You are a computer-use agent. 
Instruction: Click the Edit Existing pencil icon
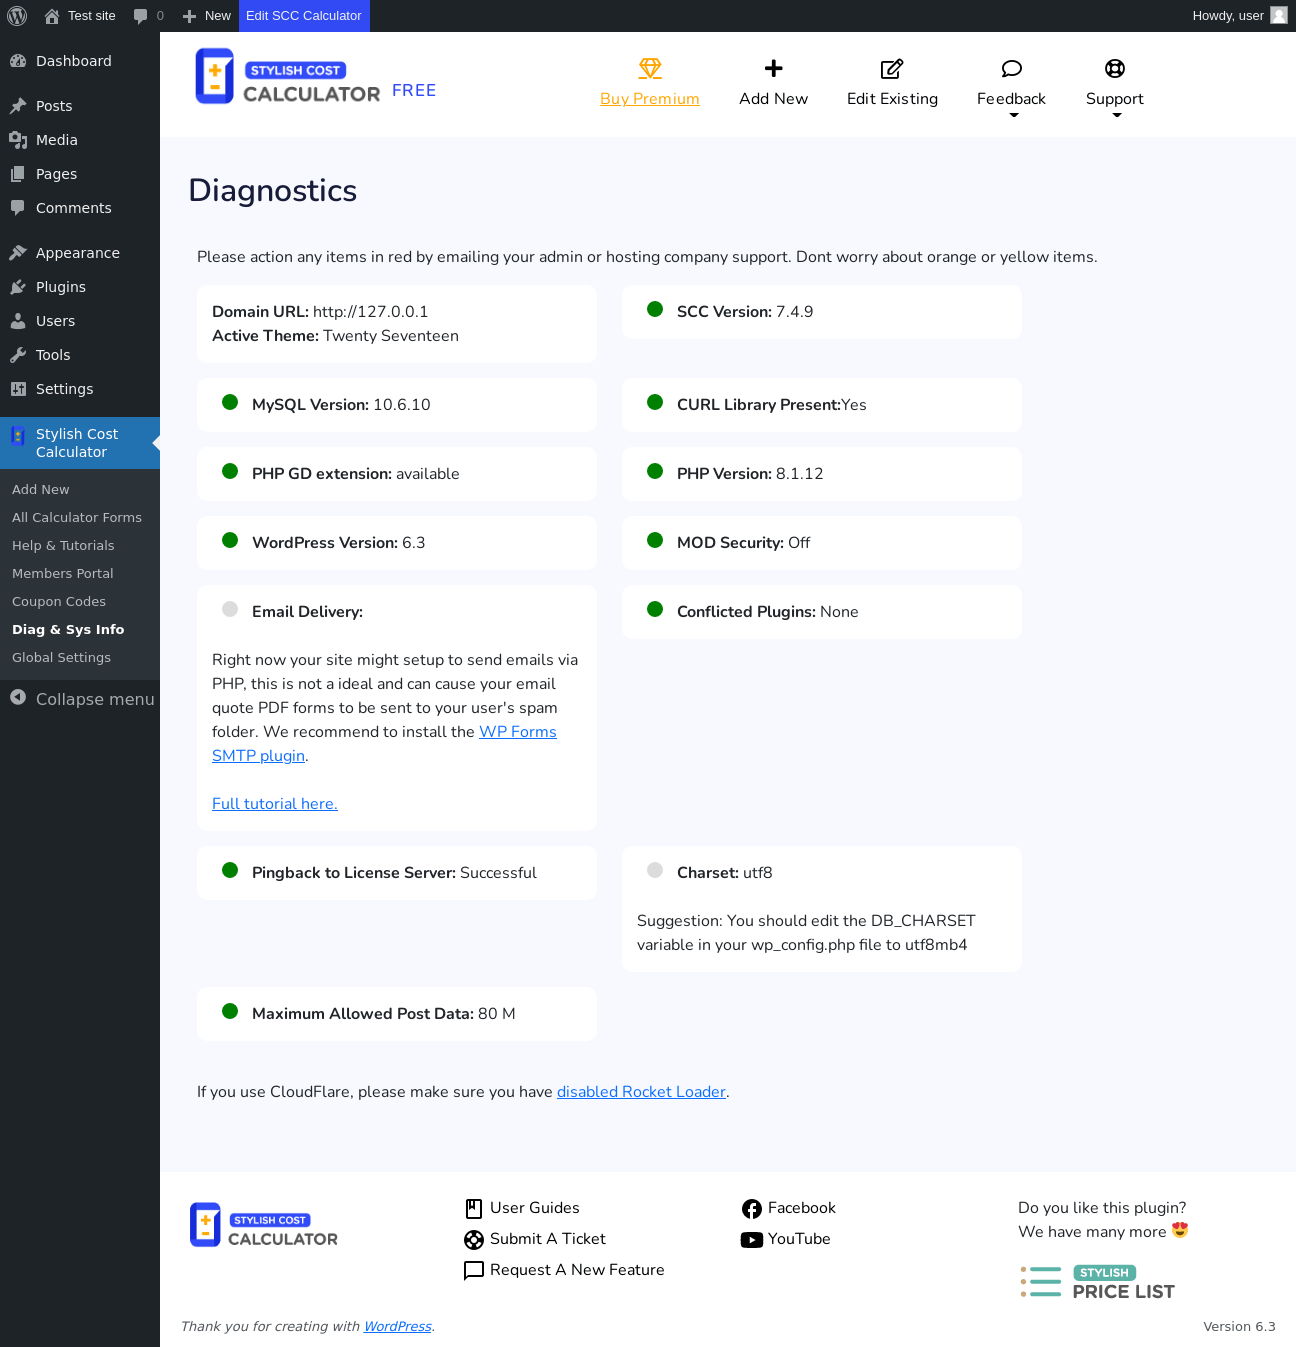pyautogui.click(x=892, y=68)
